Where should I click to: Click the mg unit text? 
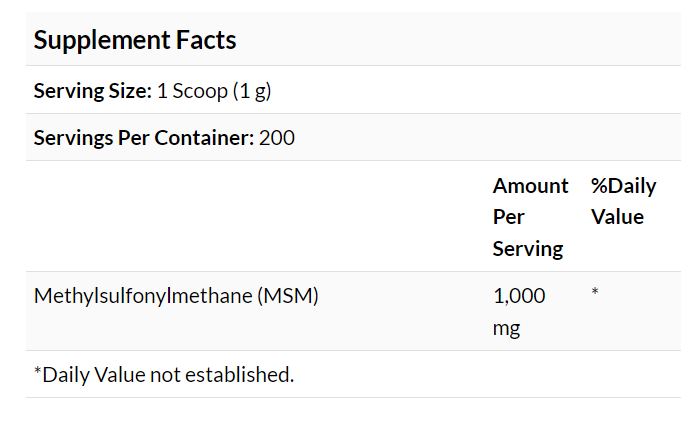tap(506, 327)
